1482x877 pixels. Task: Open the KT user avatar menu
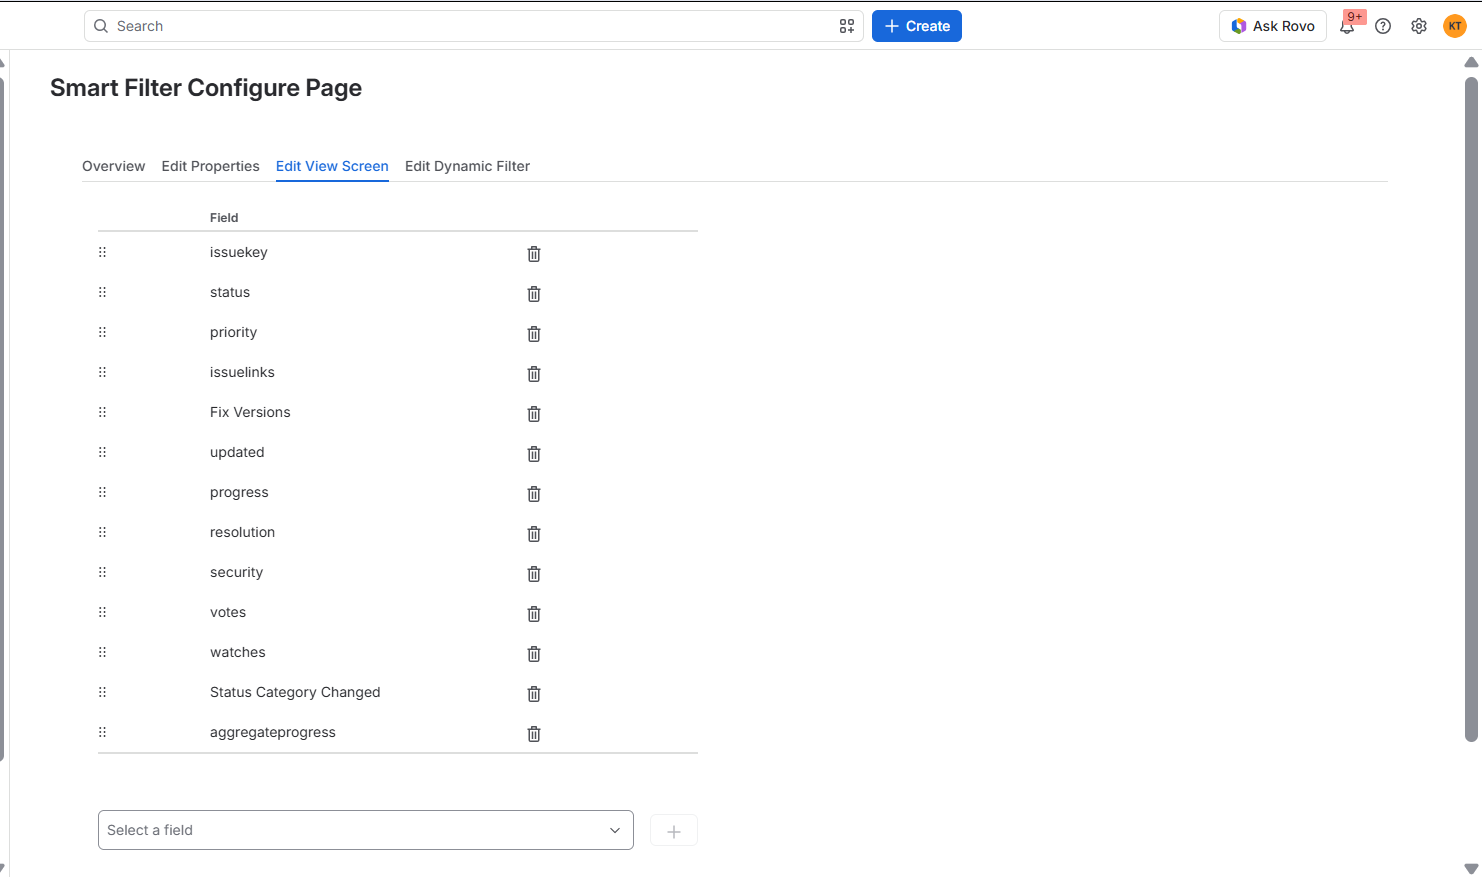point(1455,26)
